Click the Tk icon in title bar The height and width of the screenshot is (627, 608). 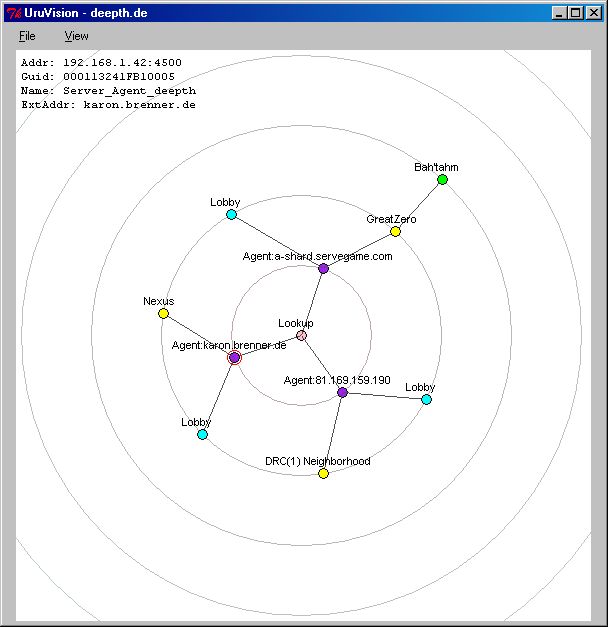click(14, 13)
